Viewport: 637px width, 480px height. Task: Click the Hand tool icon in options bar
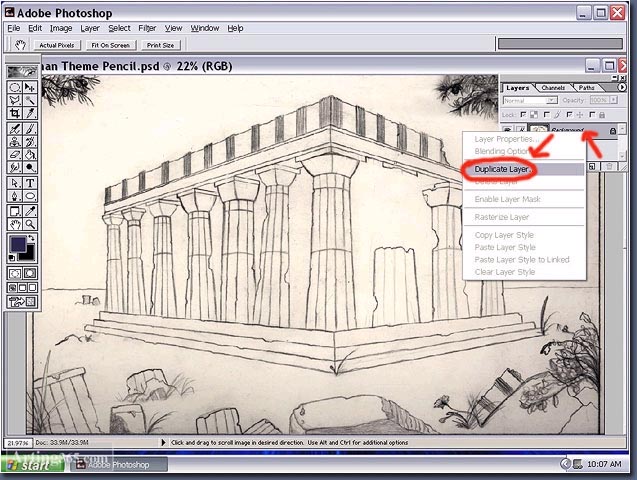[x=20, y=45]
